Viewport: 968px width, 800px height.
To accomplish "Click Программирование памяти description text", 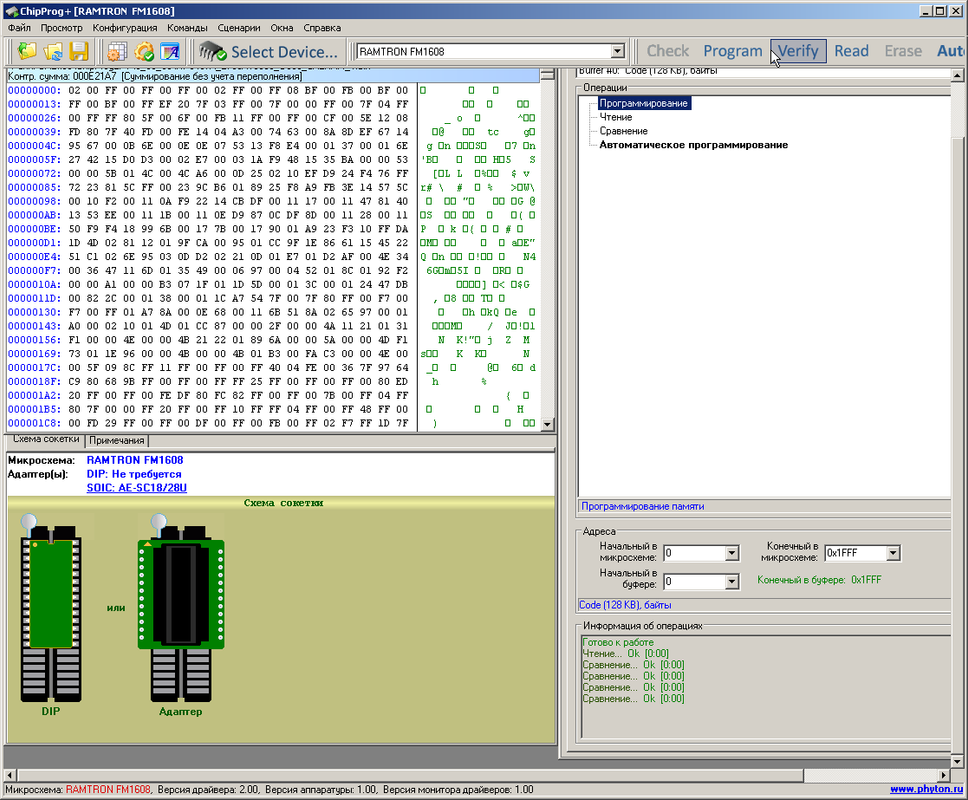I will 643,506.
